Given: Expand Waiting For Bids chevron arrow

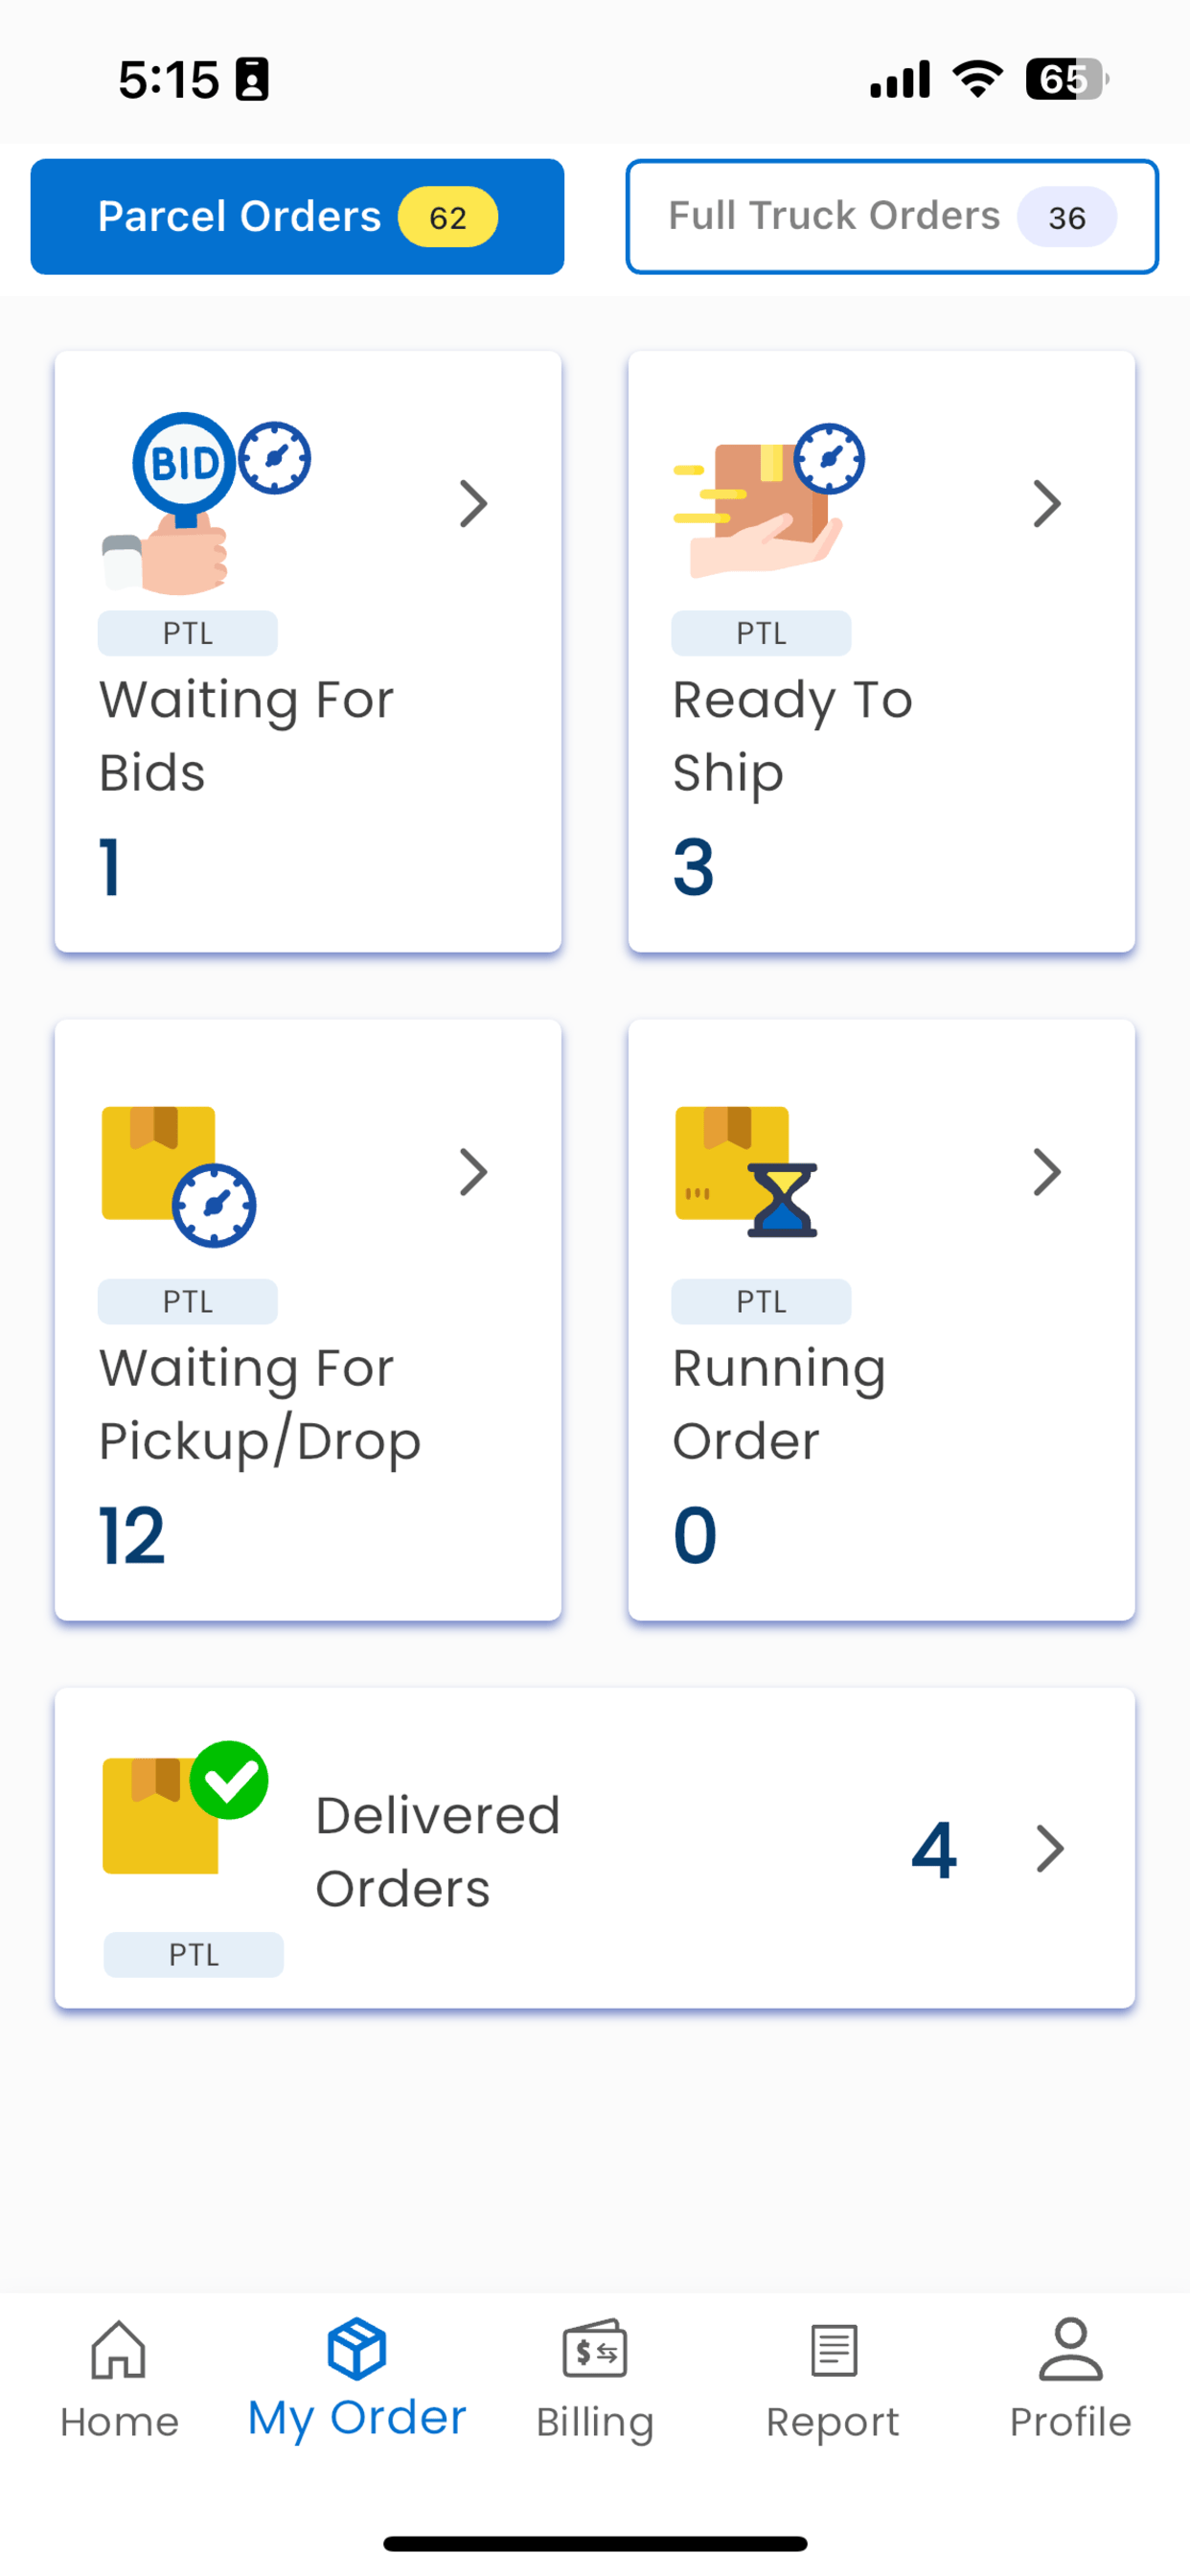Looking at the screenshot, I should (474, 503).
